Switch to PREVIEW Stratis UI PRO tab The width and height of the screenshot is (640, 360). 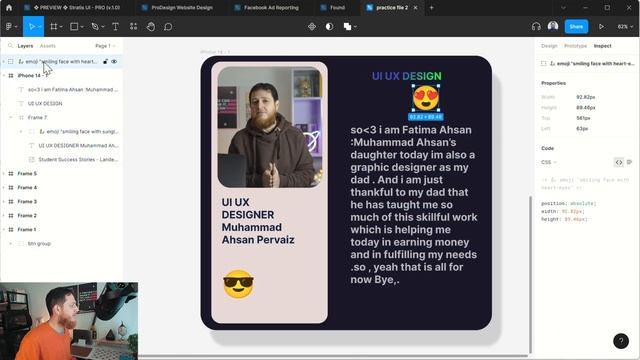coord(72,7)
